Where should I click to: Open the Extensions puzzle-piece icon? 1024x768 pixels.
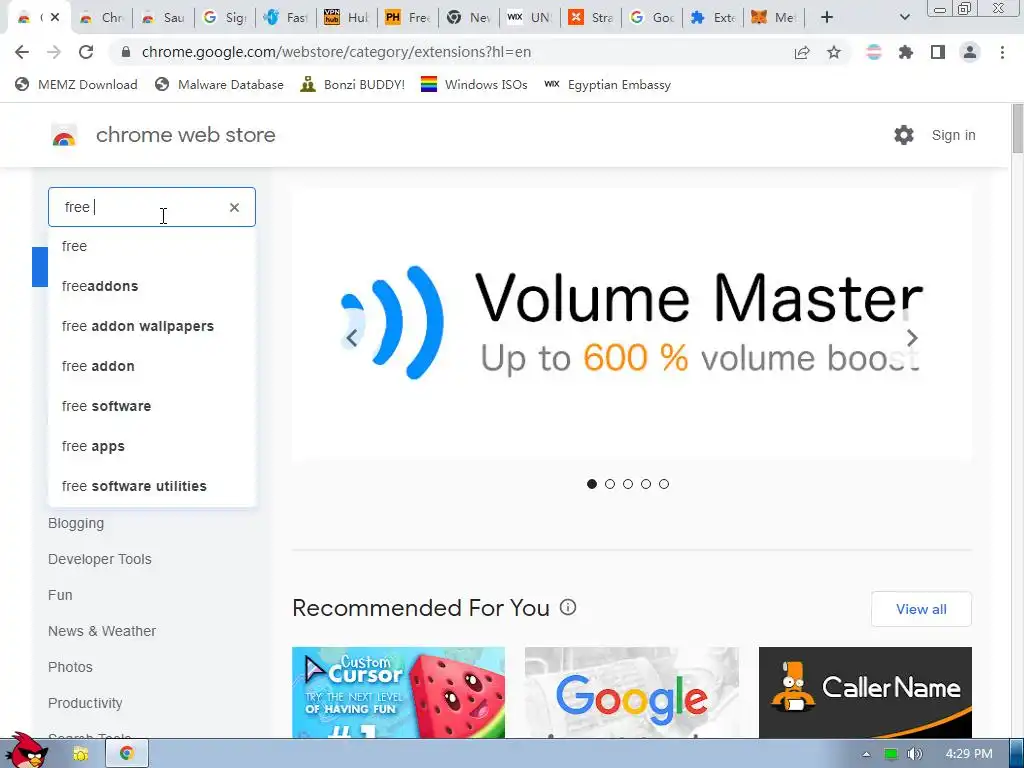(x=906, y=52)
